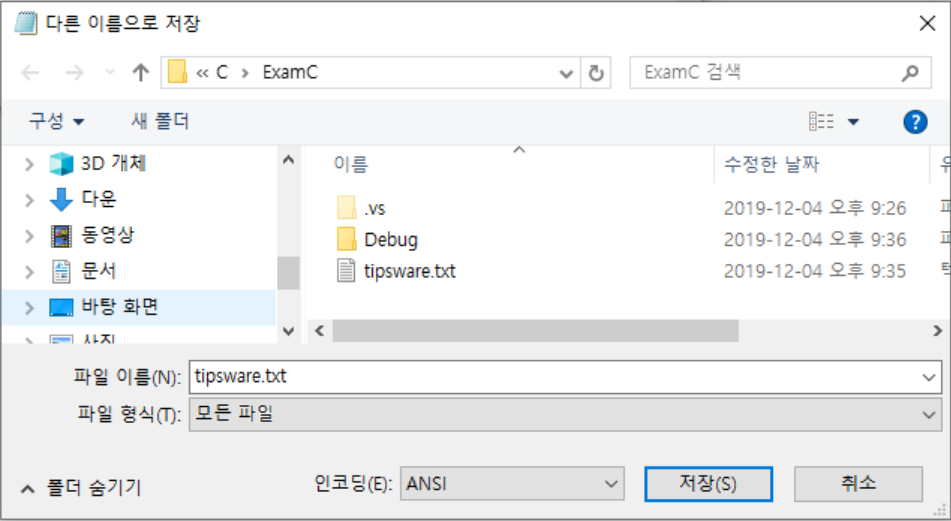Go up one folder with the up arrow
This screenshot has height=521, width=951.
(x=141, y=73)
